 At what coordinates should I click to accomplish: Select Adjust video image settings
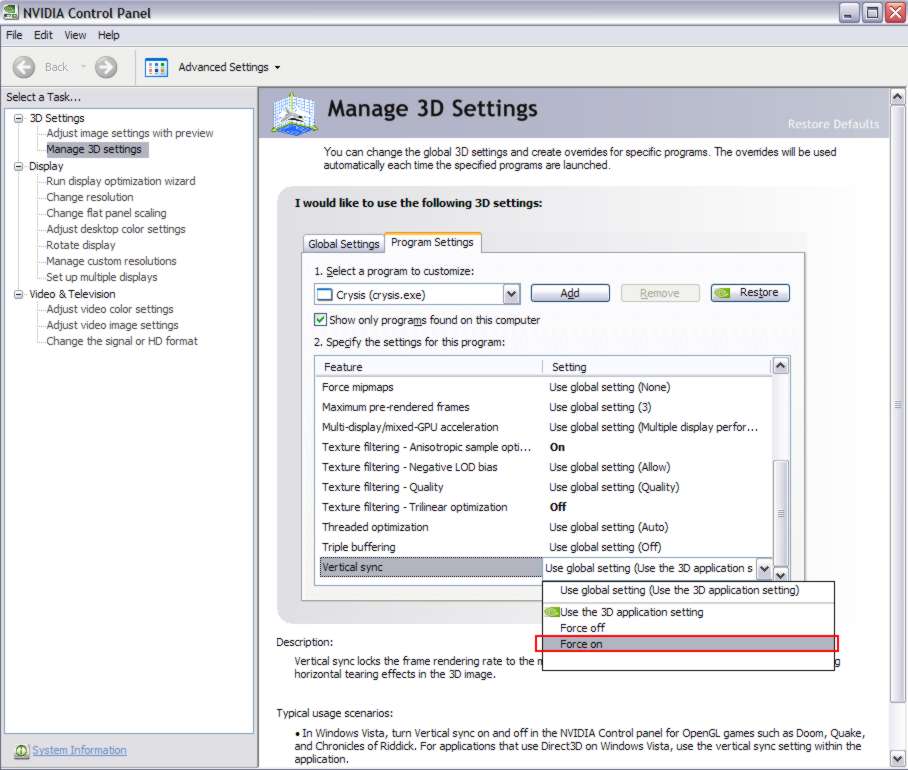(112, 325)
